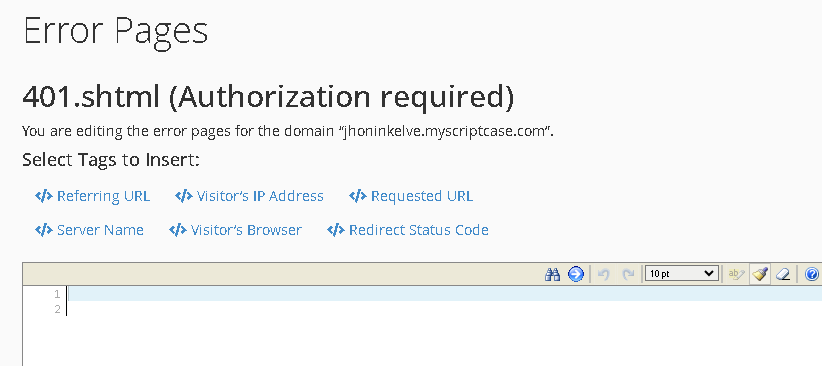Toggle the word wrap 'ab' pencil icon
822x366 pixels.
(737, 274)
